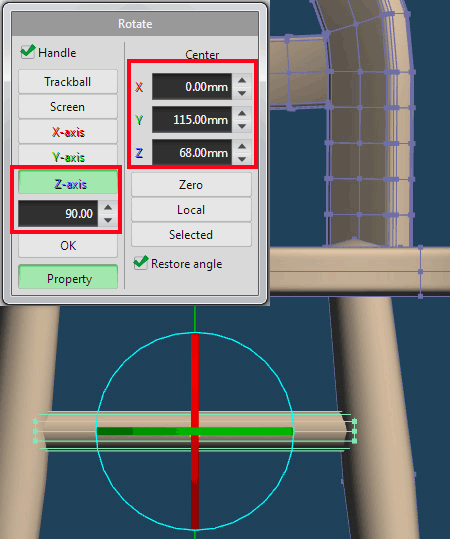Decrease the 90.00 rotation angle with down arrow

click(x=108, y=220)
